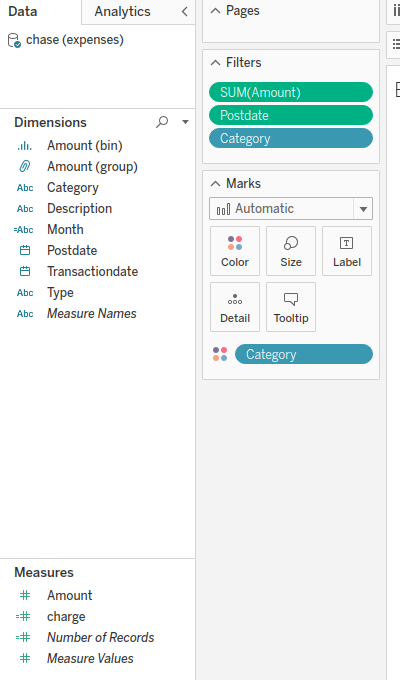Click the chase (expenses) data source icon
This screenshot has height=680, width=400.
click(14, 40)
